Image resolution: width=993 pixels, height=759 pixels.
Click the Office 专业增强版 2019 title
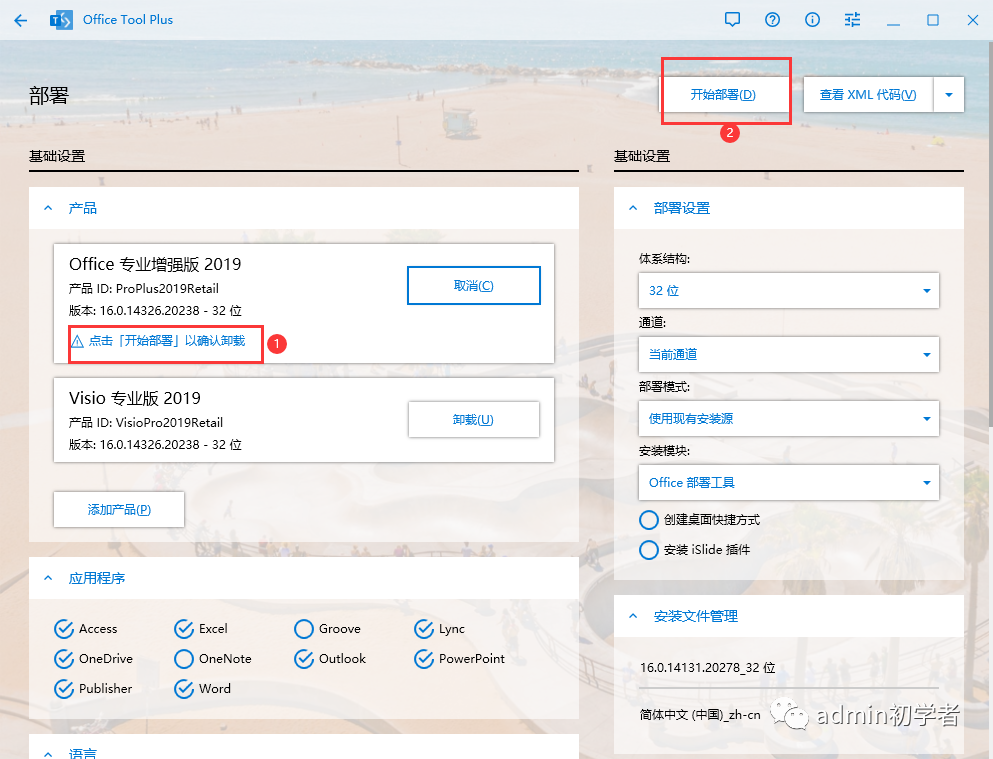(155, 264)
